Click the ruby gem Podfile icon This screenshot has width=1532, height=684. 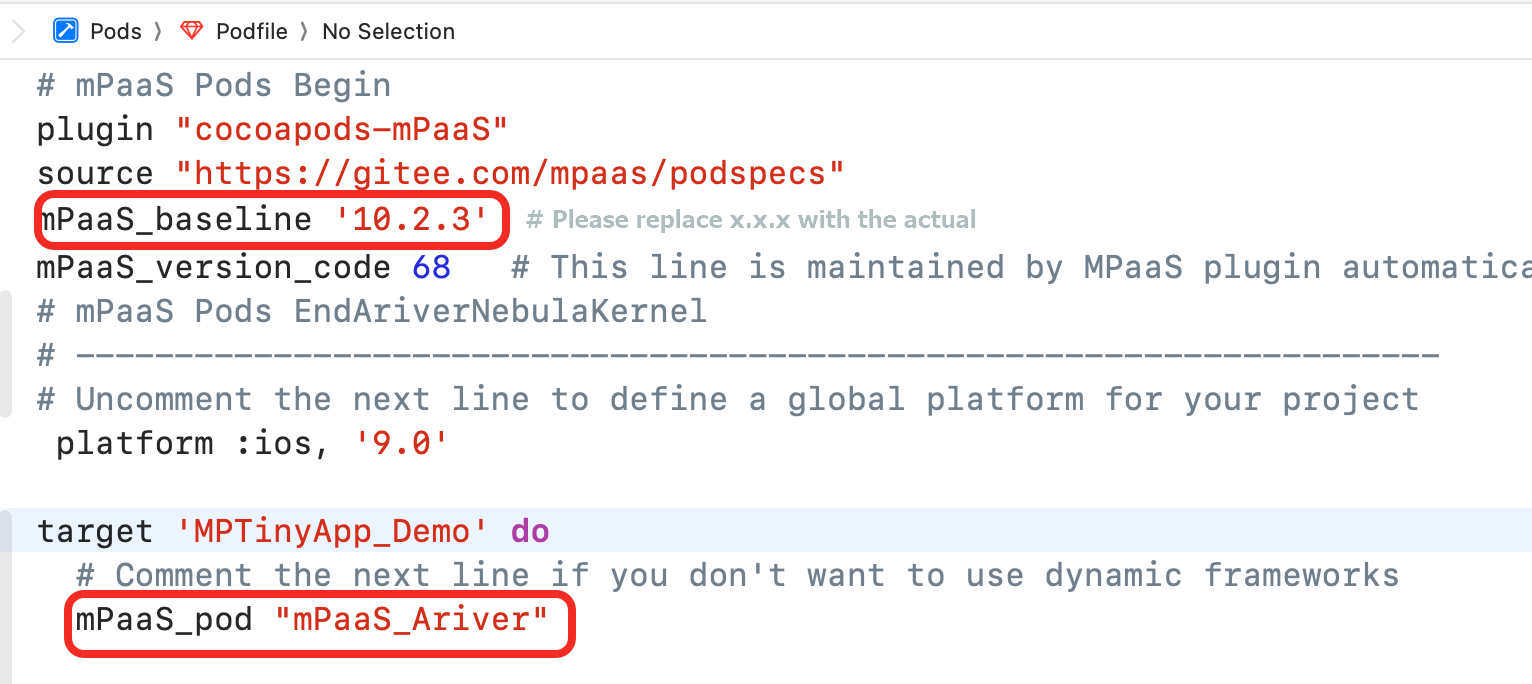coord(192,31)
